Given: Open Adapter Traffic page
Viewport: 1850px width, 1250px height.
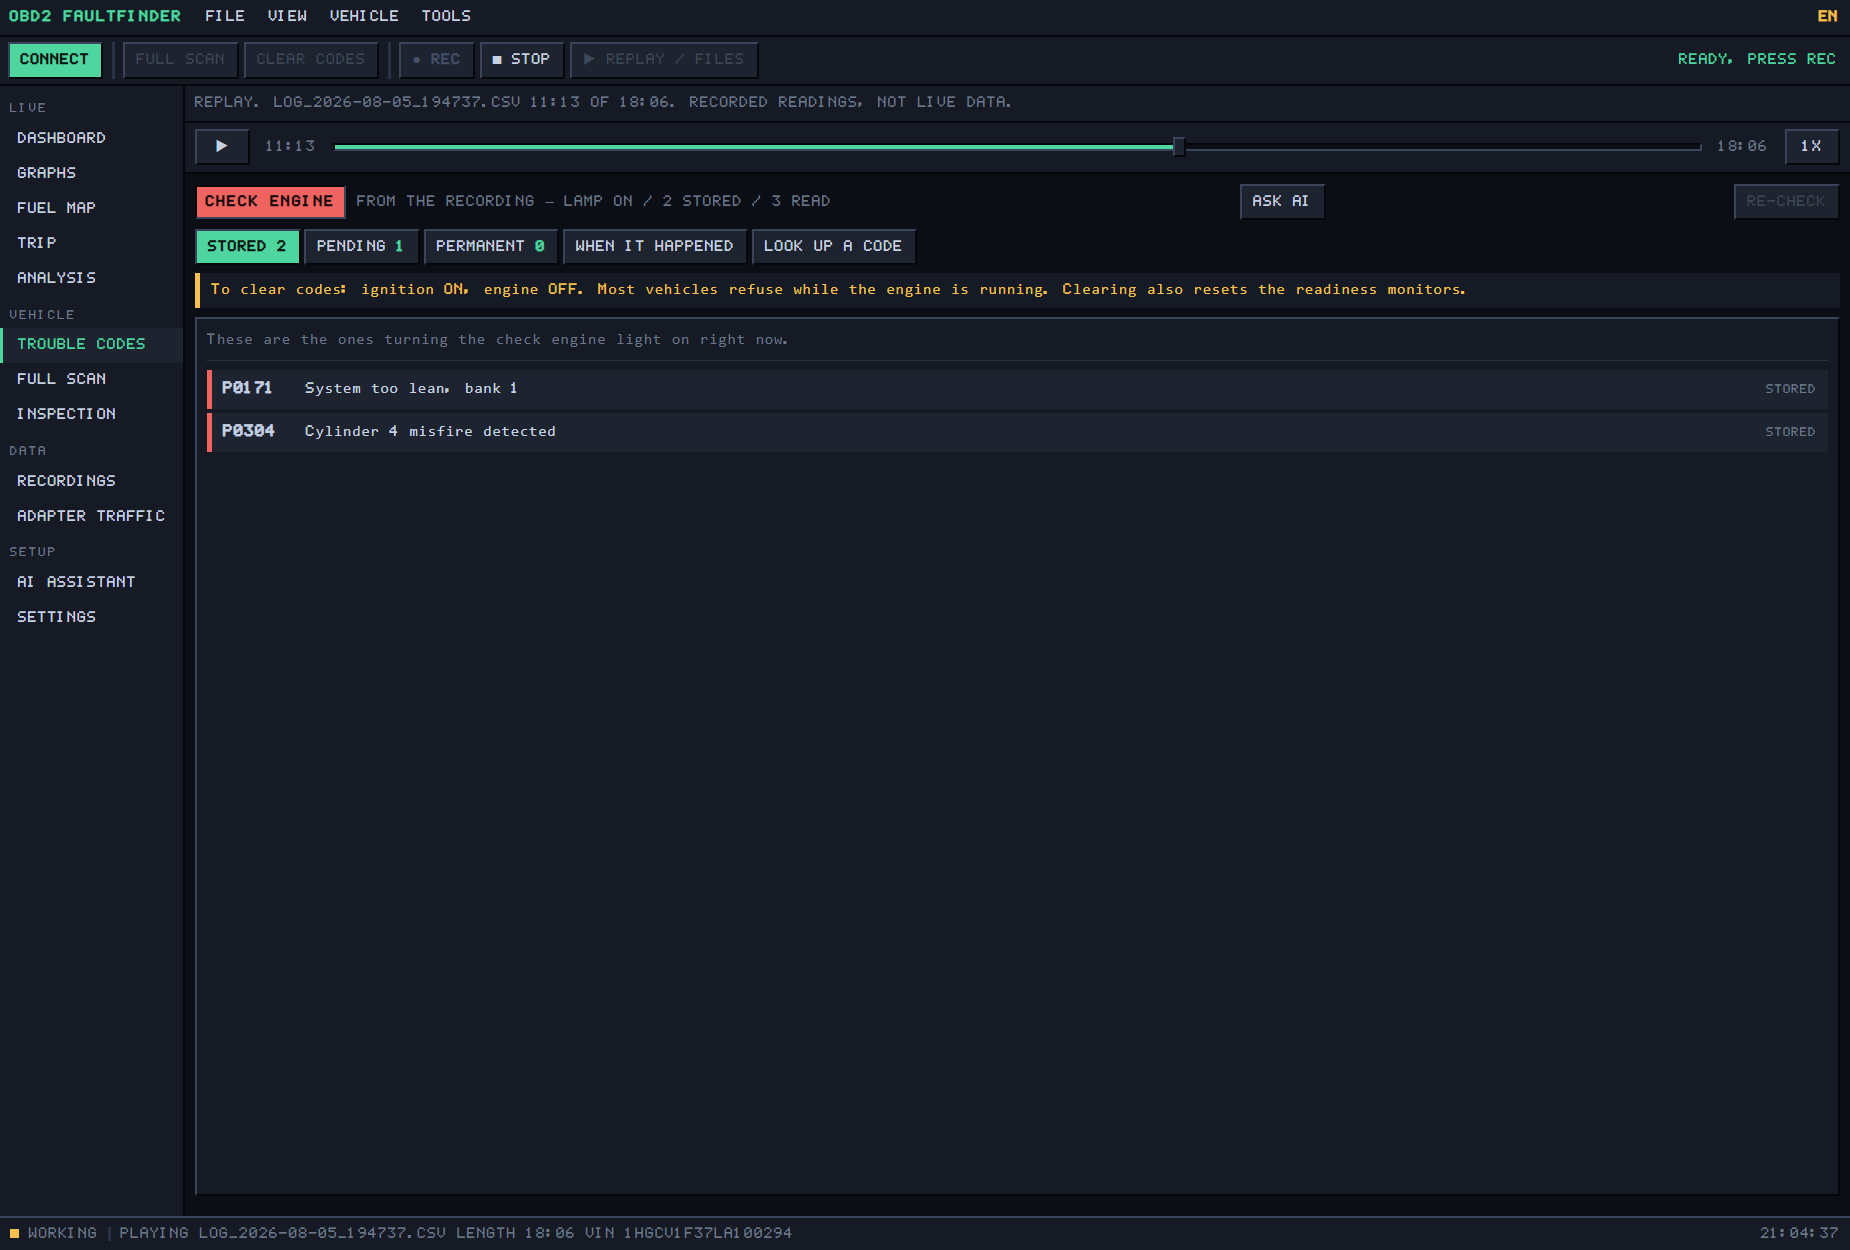Looking at the screenshot, I should point(91,516).
